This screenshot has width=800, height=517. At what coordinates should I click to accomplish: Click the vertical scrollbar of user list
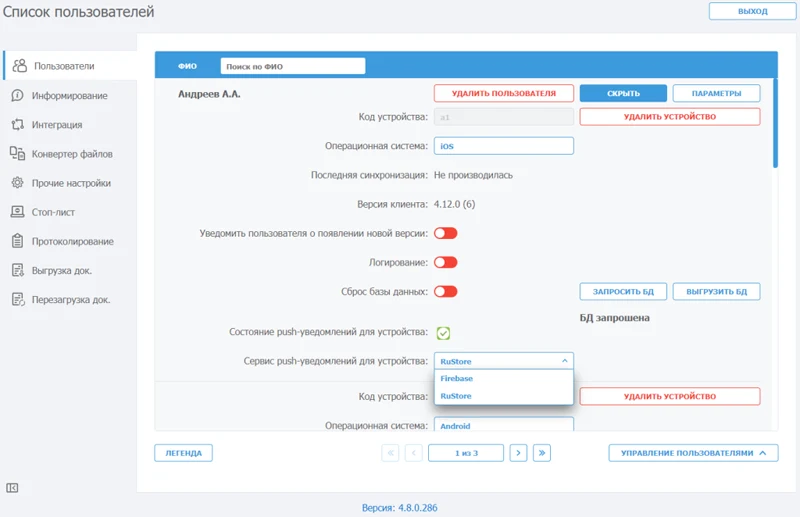(776, 123)
